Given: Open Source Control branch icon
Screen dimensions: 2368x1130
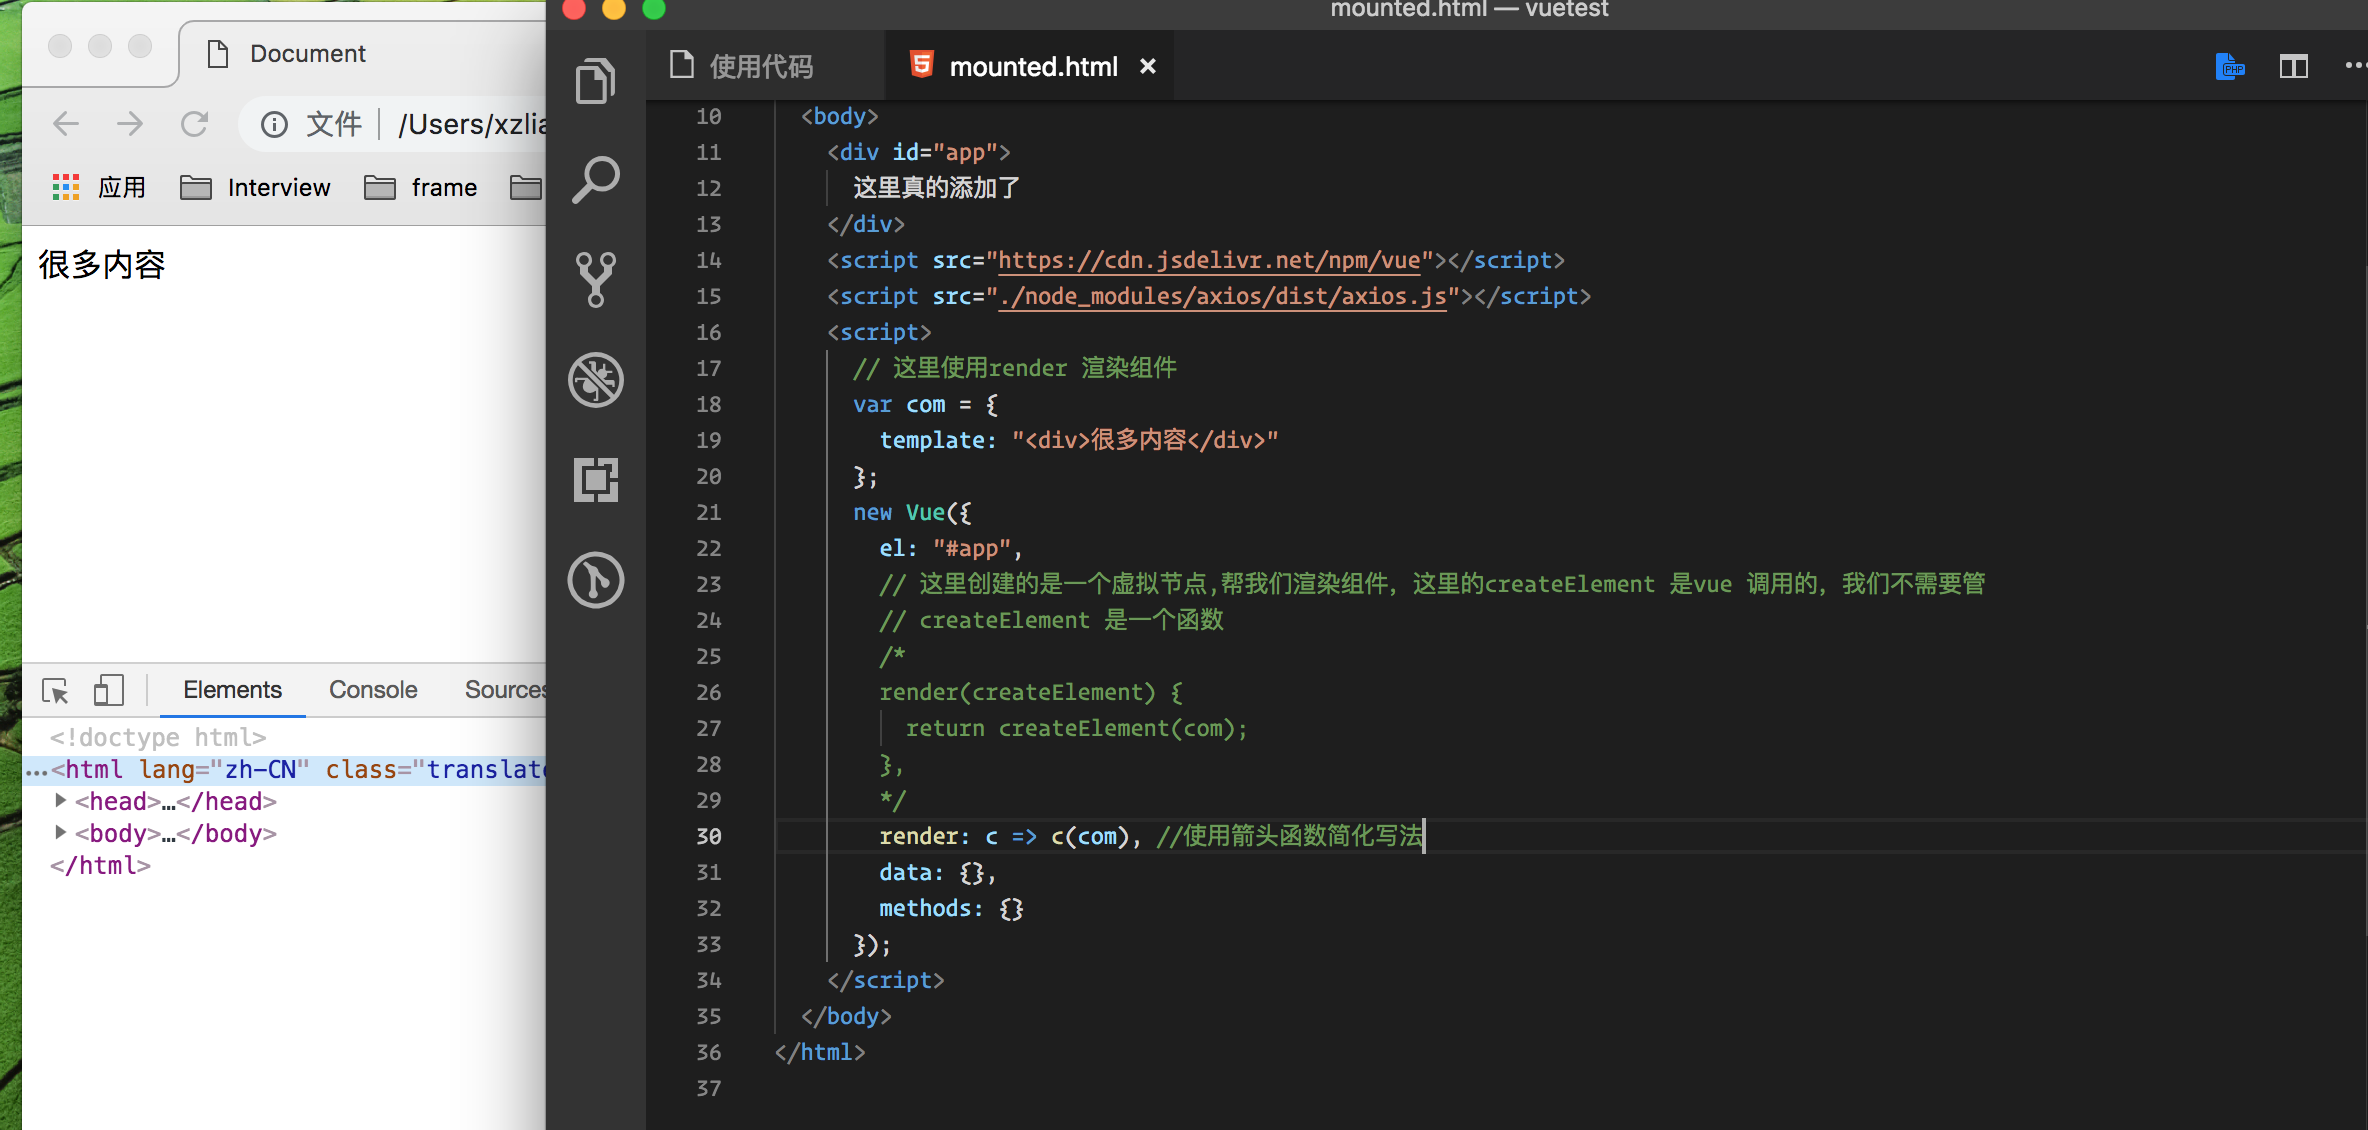Looking at the screenshot, I should [x=596, y=279].
